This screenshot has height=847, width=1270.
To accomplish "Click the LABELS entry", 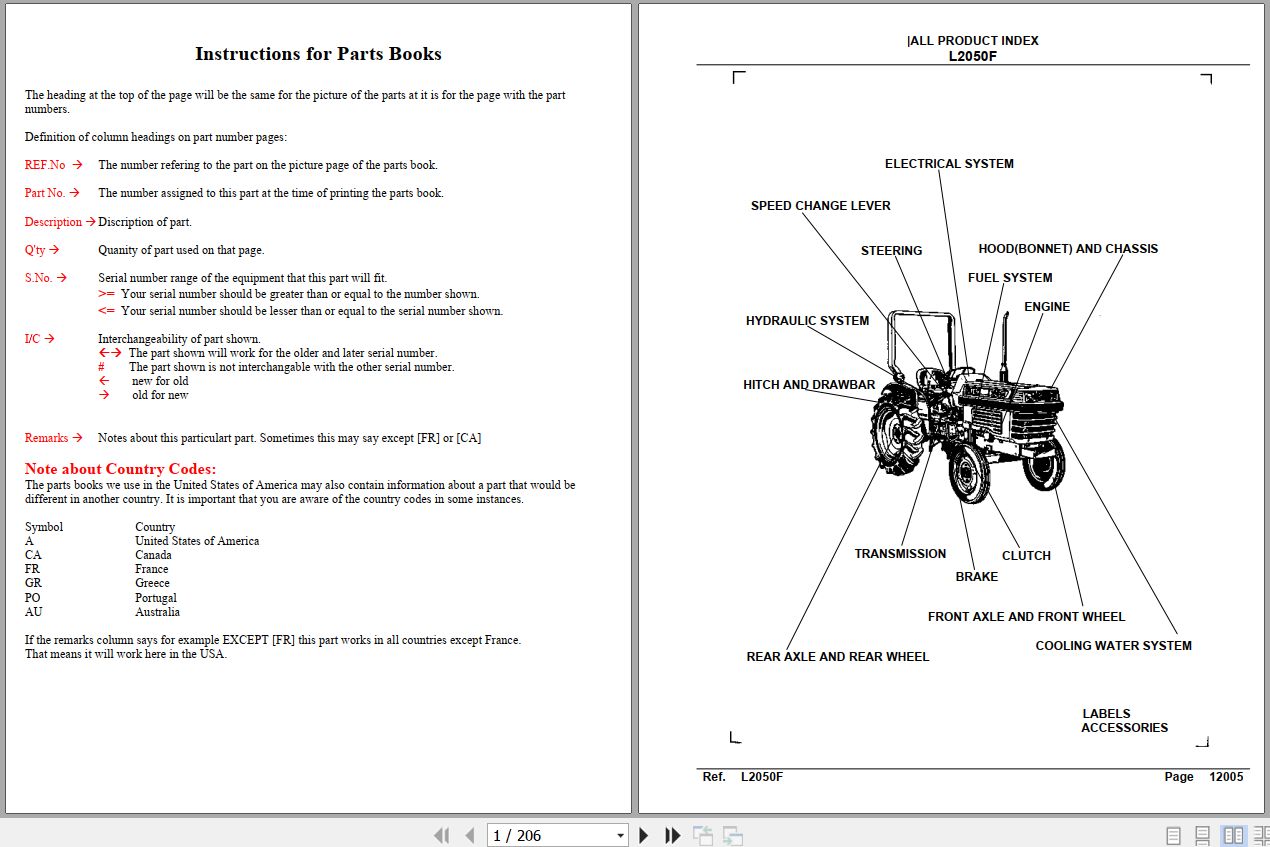I will click(1106, 714).
